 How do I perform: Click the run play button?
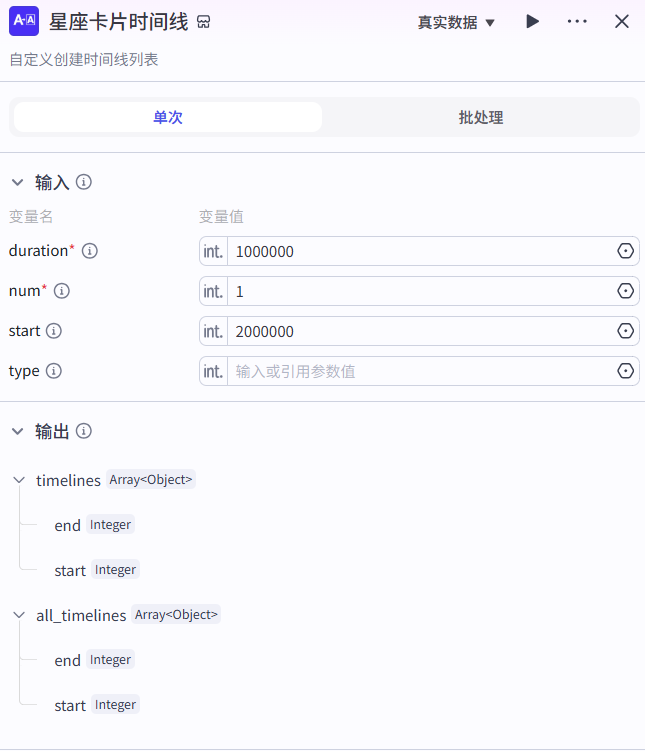(533, 21)
